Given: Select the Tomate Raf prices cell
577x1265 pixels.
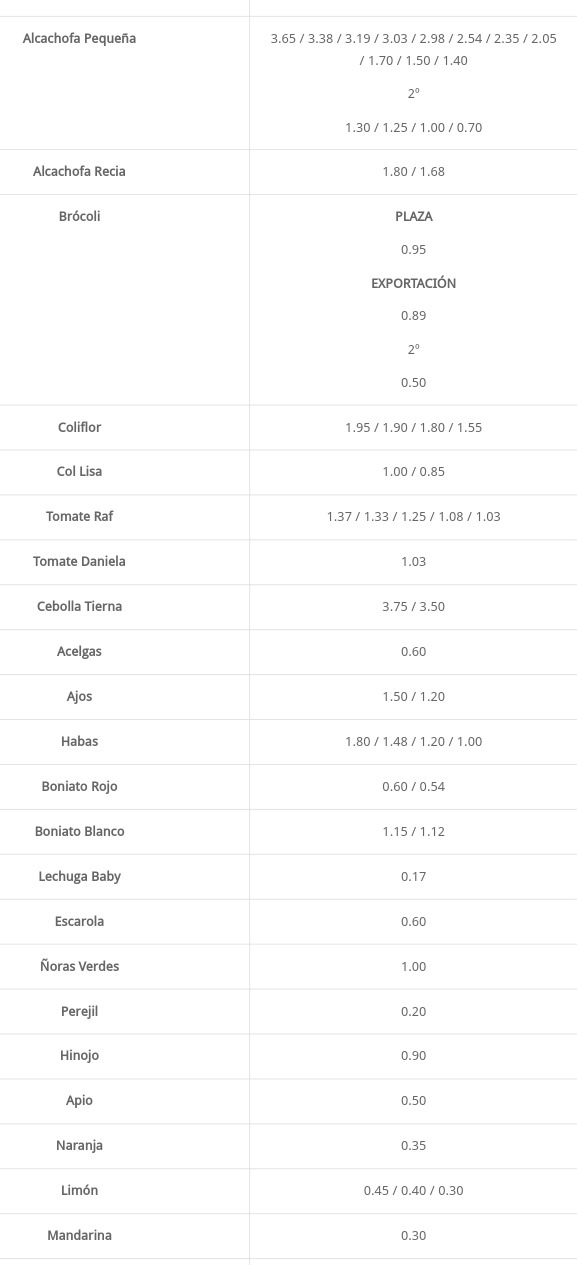Looking at the screenshot, I should [414, 517].
